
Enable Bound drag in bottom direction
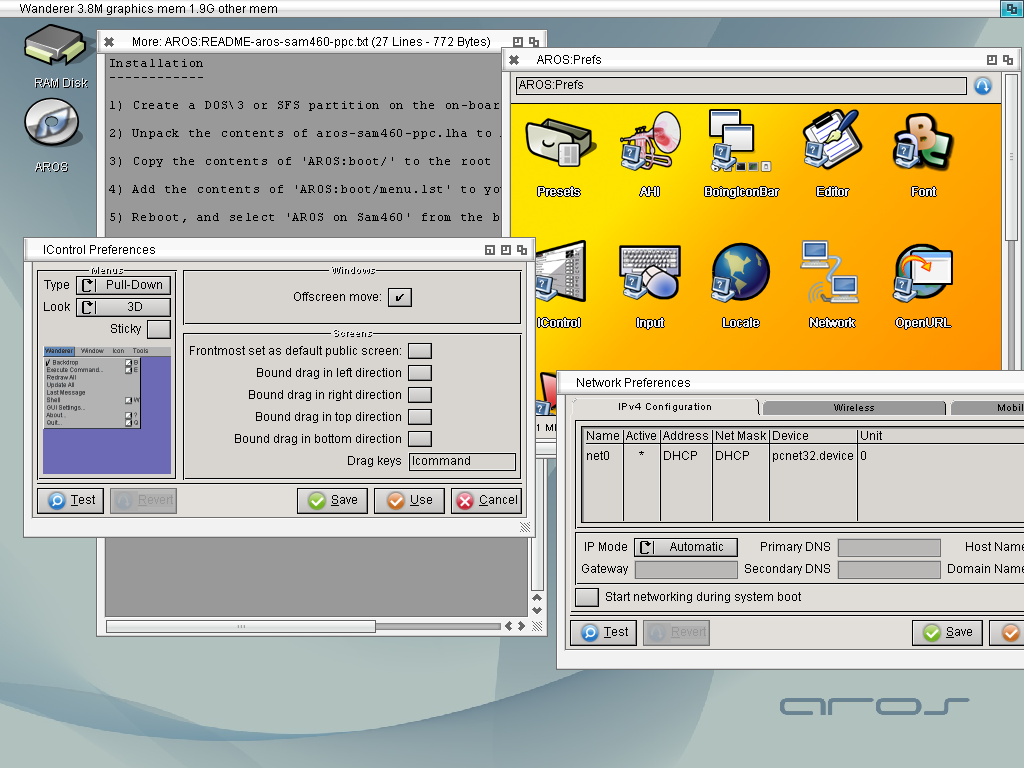point(420,439)
